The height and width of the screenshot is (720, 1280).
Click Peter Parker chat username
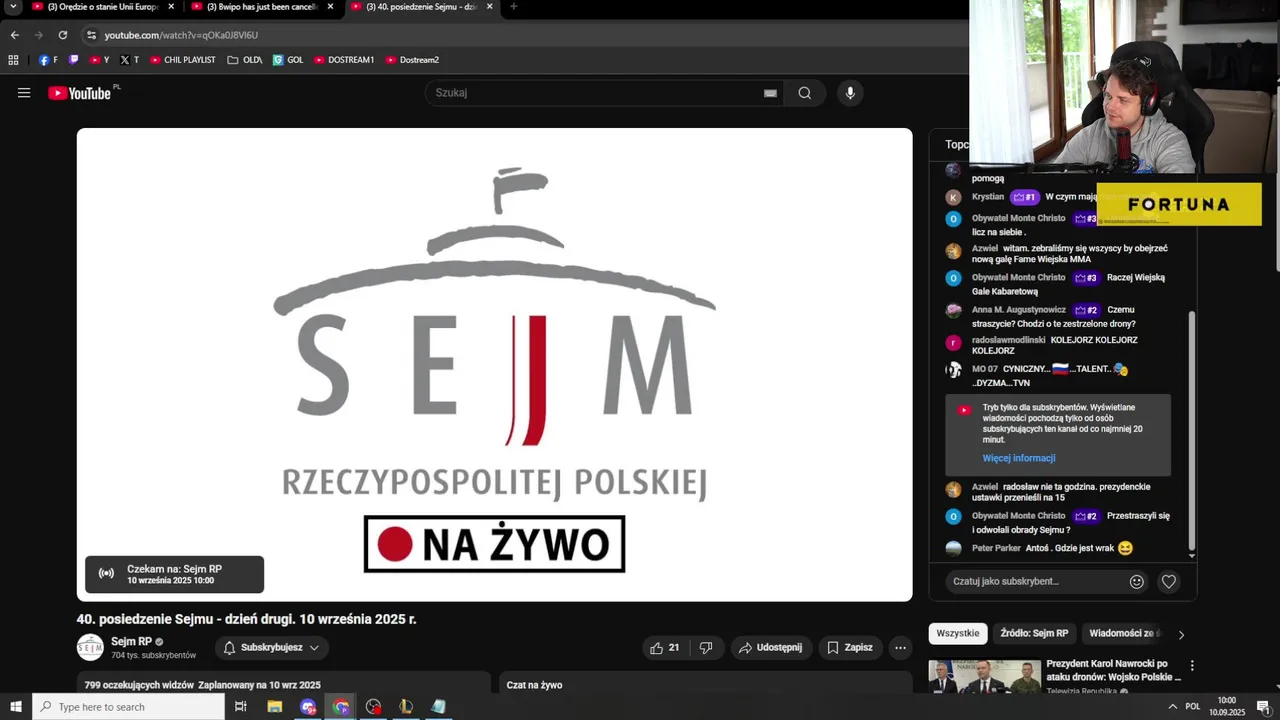coord(996,548)
